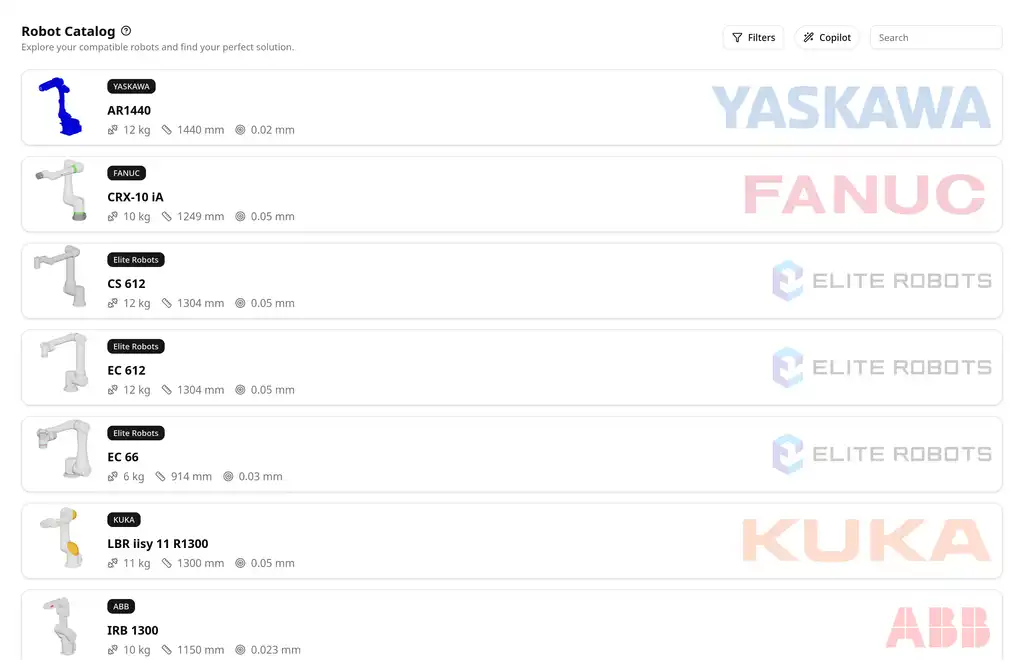Viewport: 1024px width, 670px height.
Task: Click the payload icon on AR1440 card
Action: pos(113,130)
